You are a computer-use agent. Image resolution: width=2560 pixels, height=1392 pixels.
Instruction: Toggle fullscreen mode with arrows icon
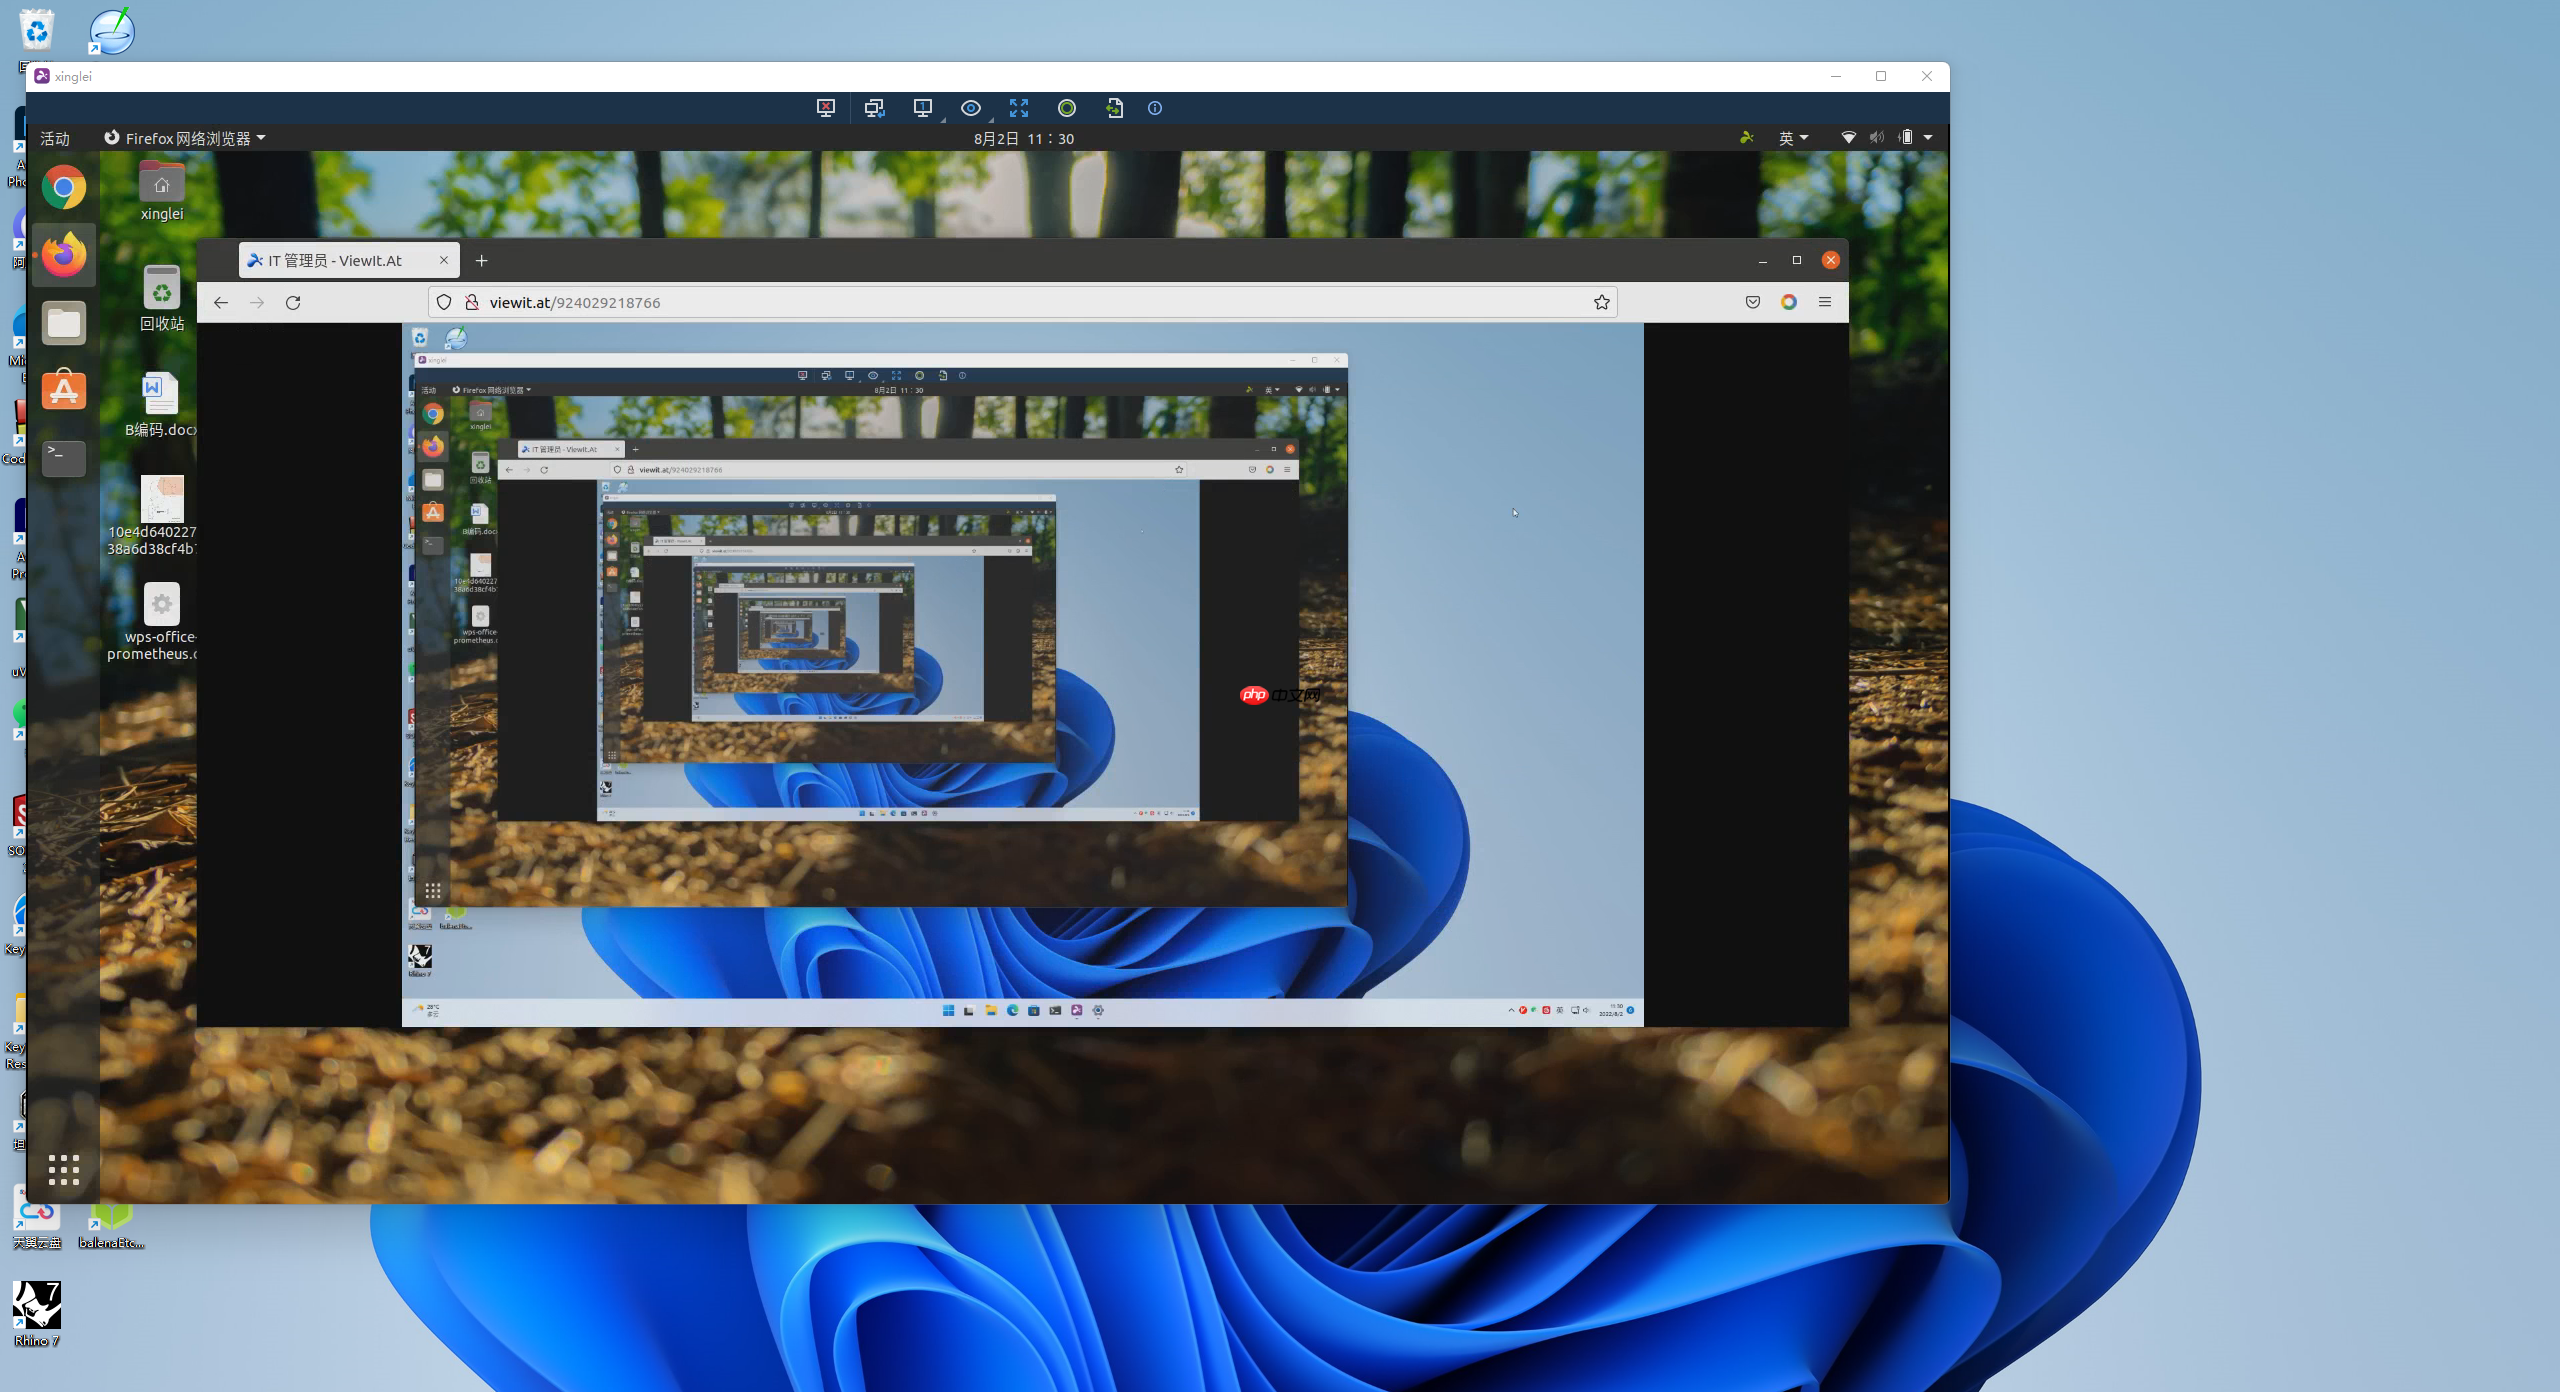coord(1019,108)
